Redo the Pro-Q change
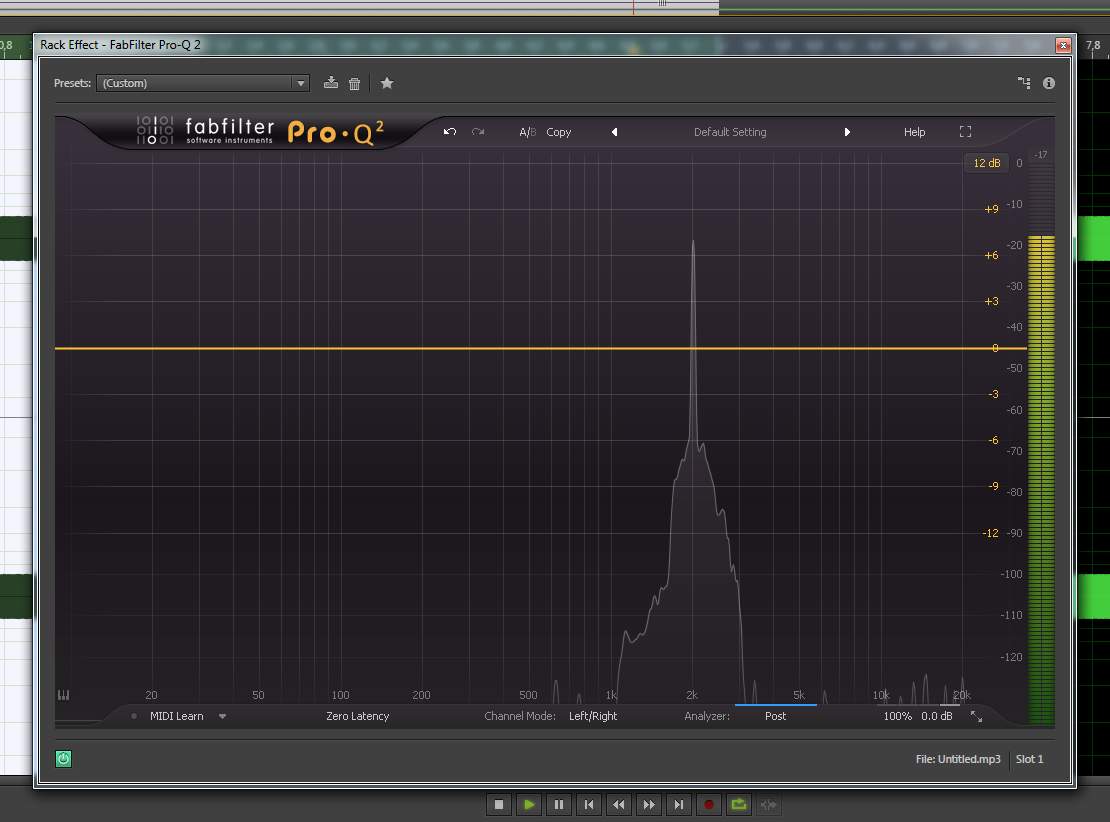 coord(478,132)
